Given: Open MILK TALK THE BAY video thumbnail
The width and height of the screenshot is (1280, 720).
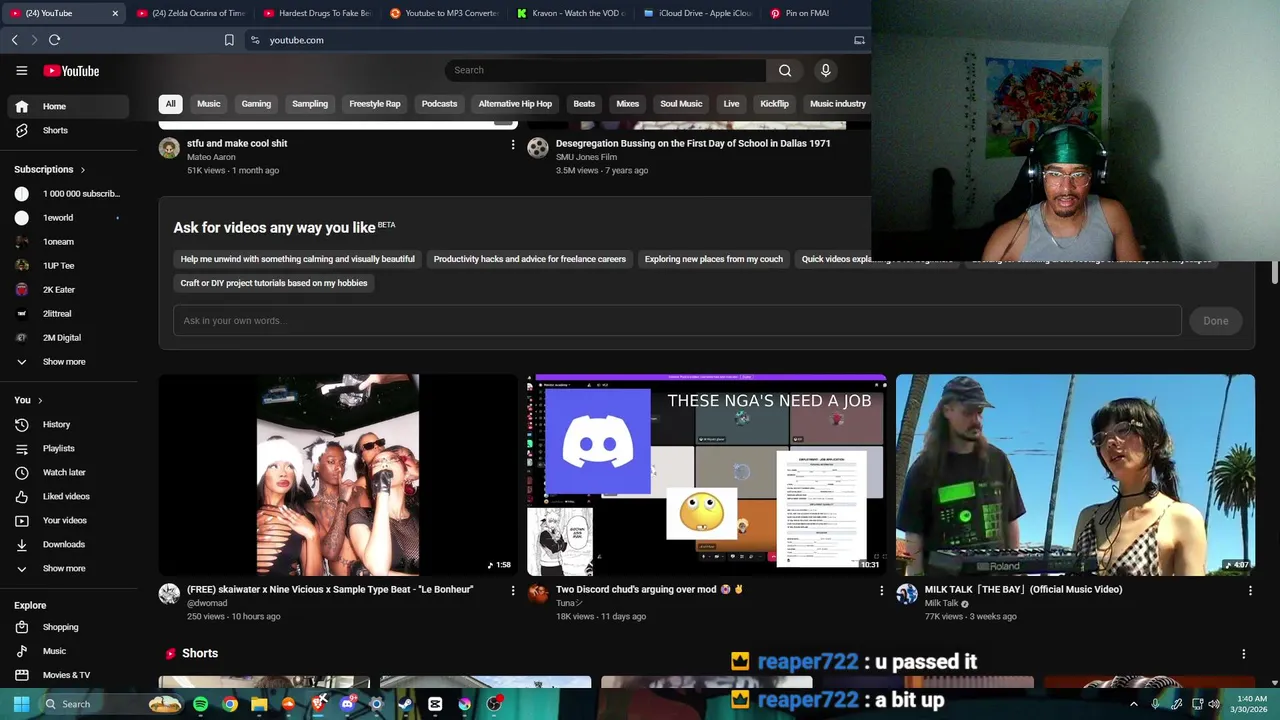Looking at the screenshot, I should (x=1075, y=475).
